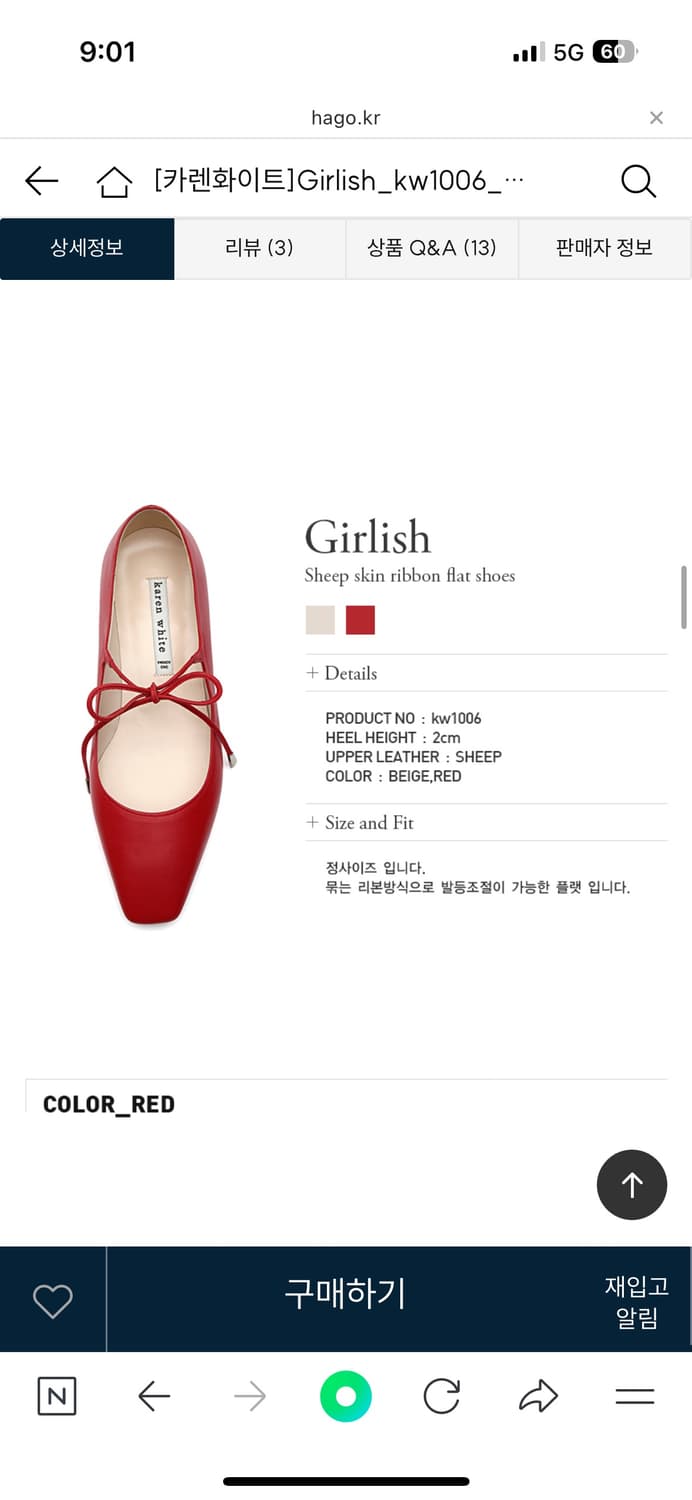Share the page using the share arrow
The height and width of the screenshot is (1500, 692).
[538, 1396]
